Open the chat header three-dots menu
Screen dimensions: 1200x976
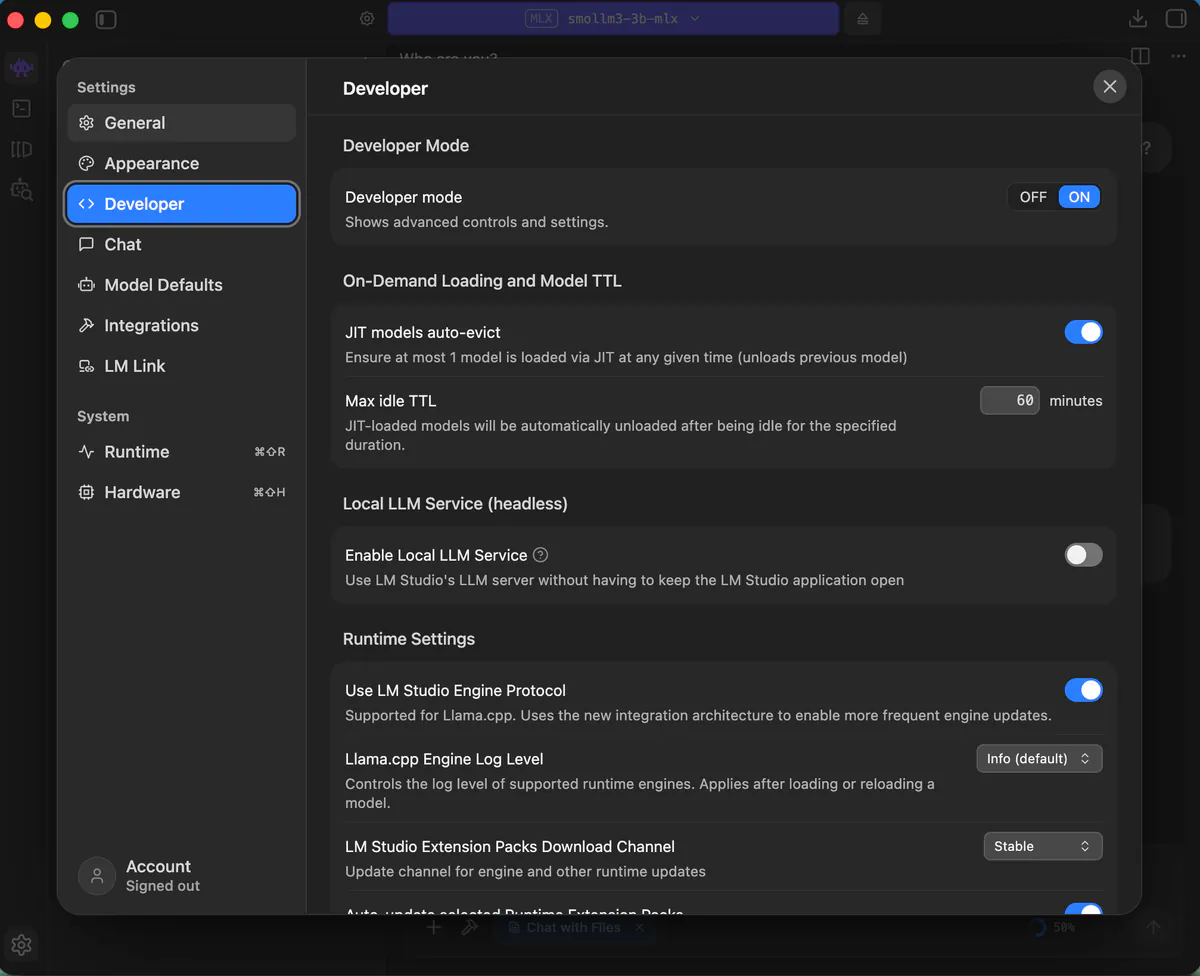(1178, 56)
